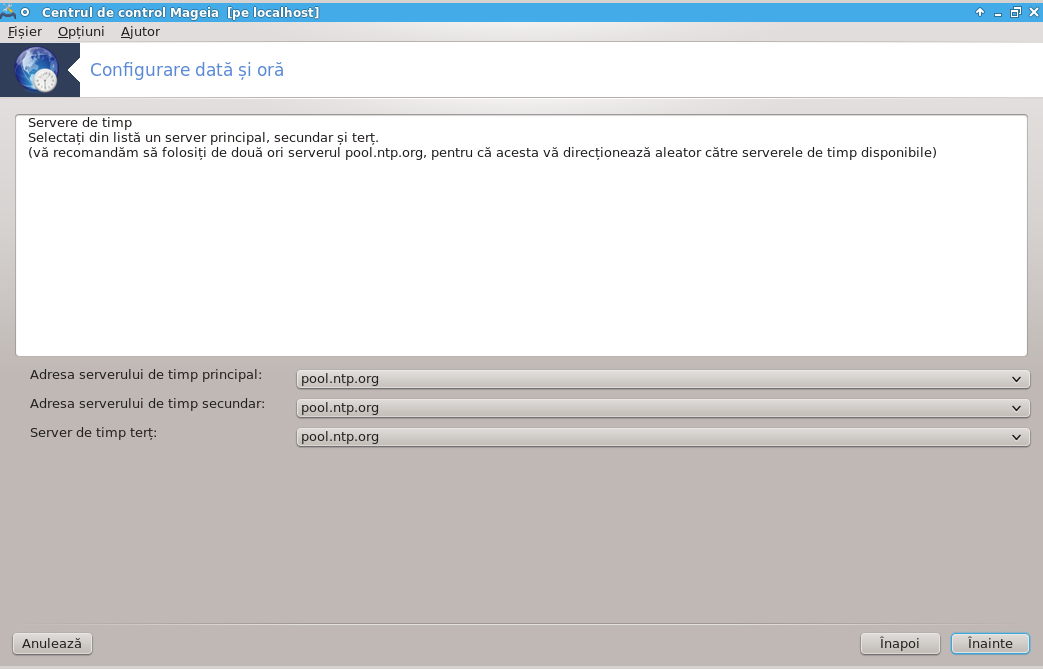
Task: Click the circular sticky-window button in the title bar
Action: 25,12
